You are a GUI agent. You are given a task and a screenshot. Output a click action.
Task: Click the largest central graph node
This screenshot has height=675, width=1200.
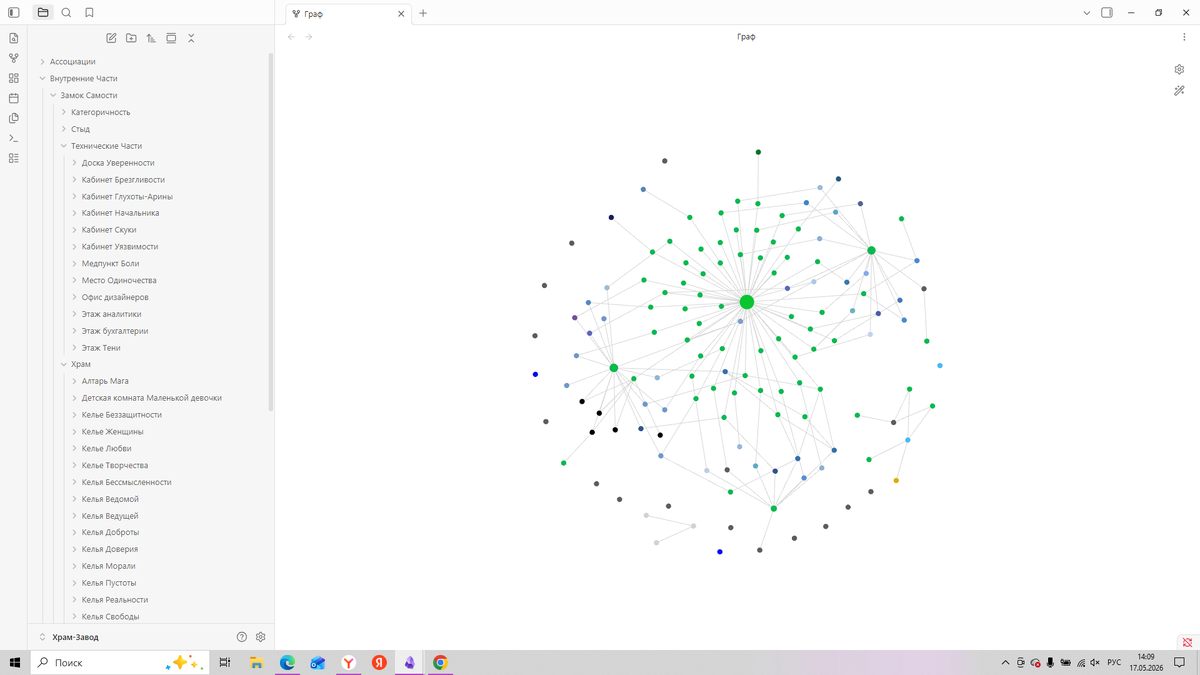coord(746,302)
